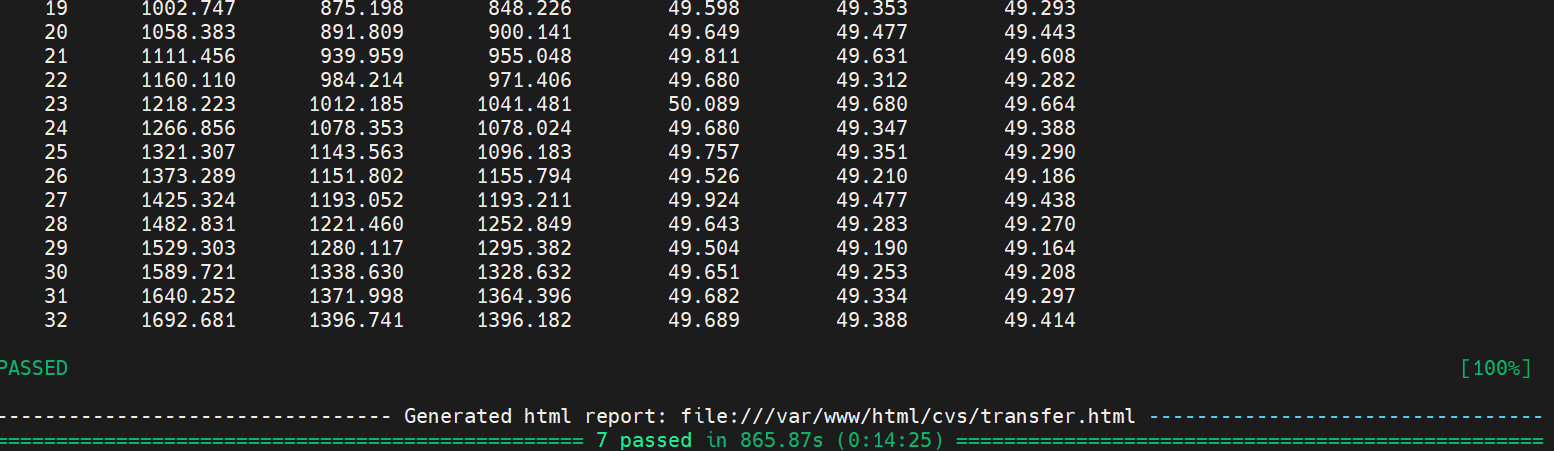Click the file:///var/www/html/cvs/transfer.html report link
The image size is (1554, 451).
tap(908, 416)
